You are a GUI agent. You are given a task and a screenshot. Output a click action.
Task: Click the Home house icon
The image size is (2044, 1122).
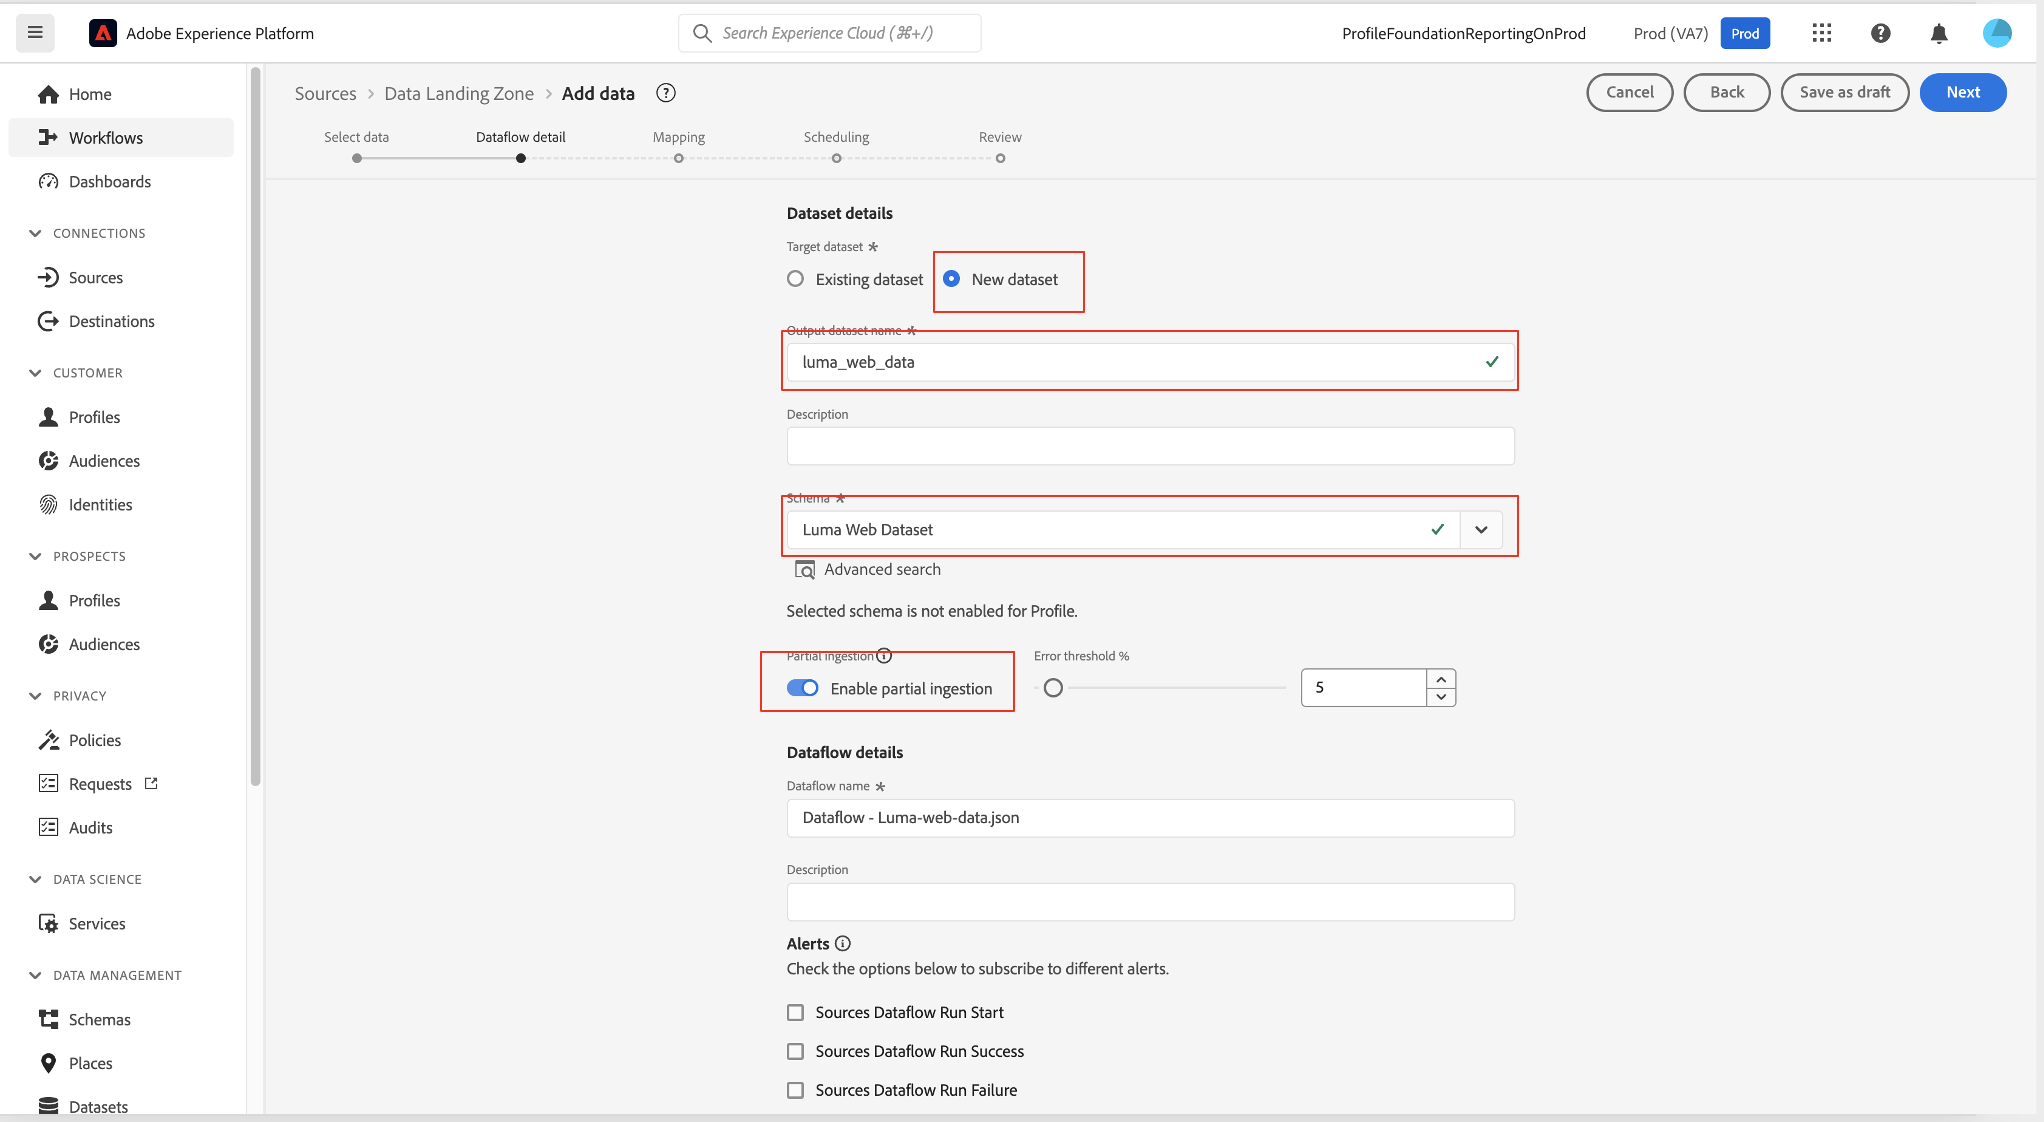(48, 94)
